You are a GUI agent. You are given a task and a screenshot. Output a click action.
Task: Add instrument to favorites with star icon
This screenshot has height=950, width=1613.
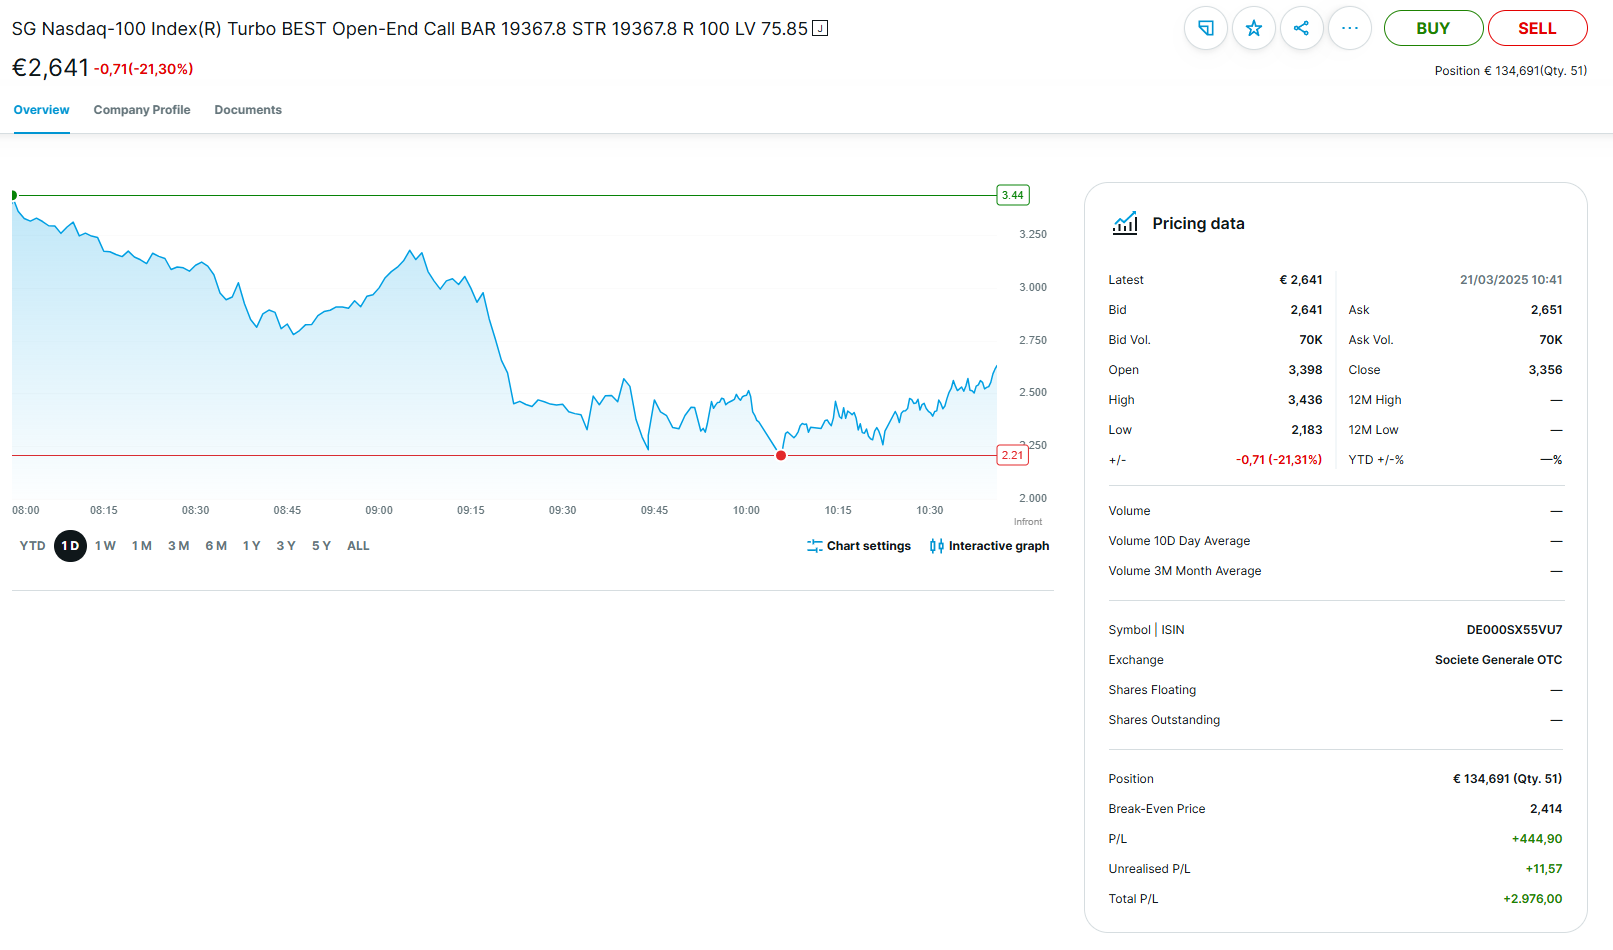click(1253, 28)
